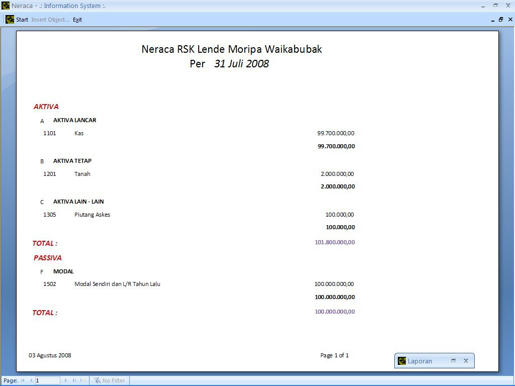
Task: Click the Laporan window icon
Action: tap(402, 361)
